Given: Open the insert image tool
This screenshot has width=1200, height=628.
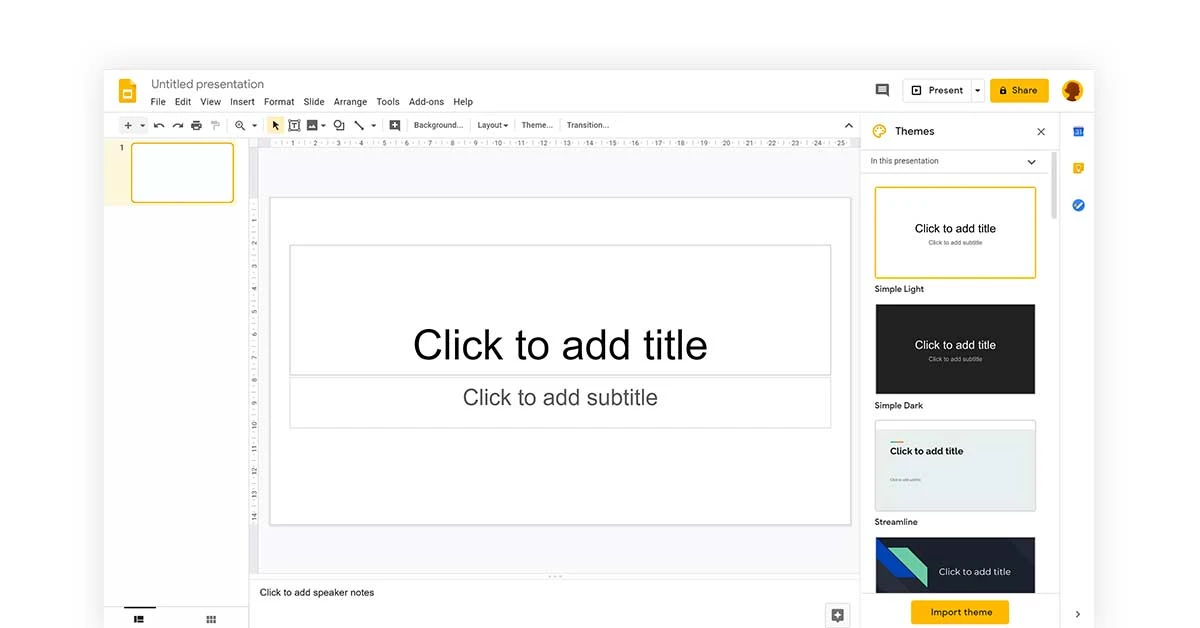Looking at the screenshot, I should tap(312, 125).
